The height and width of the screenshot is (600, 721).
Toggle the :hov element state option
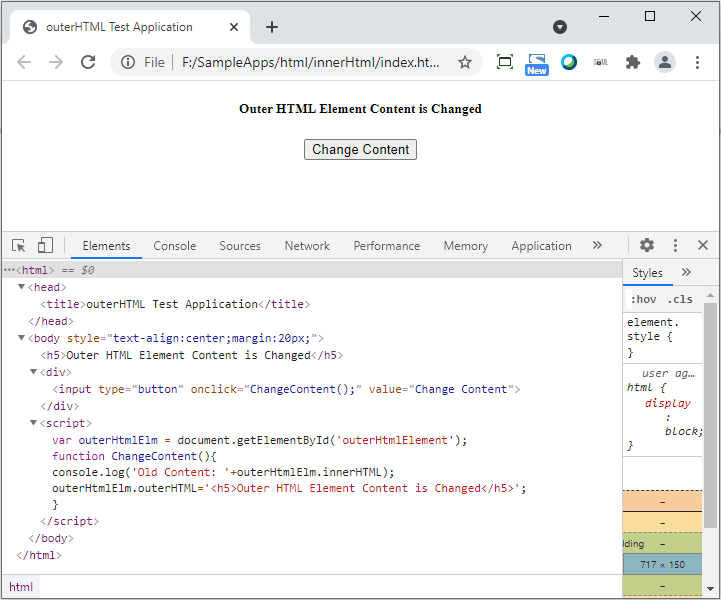pos(643,299)
